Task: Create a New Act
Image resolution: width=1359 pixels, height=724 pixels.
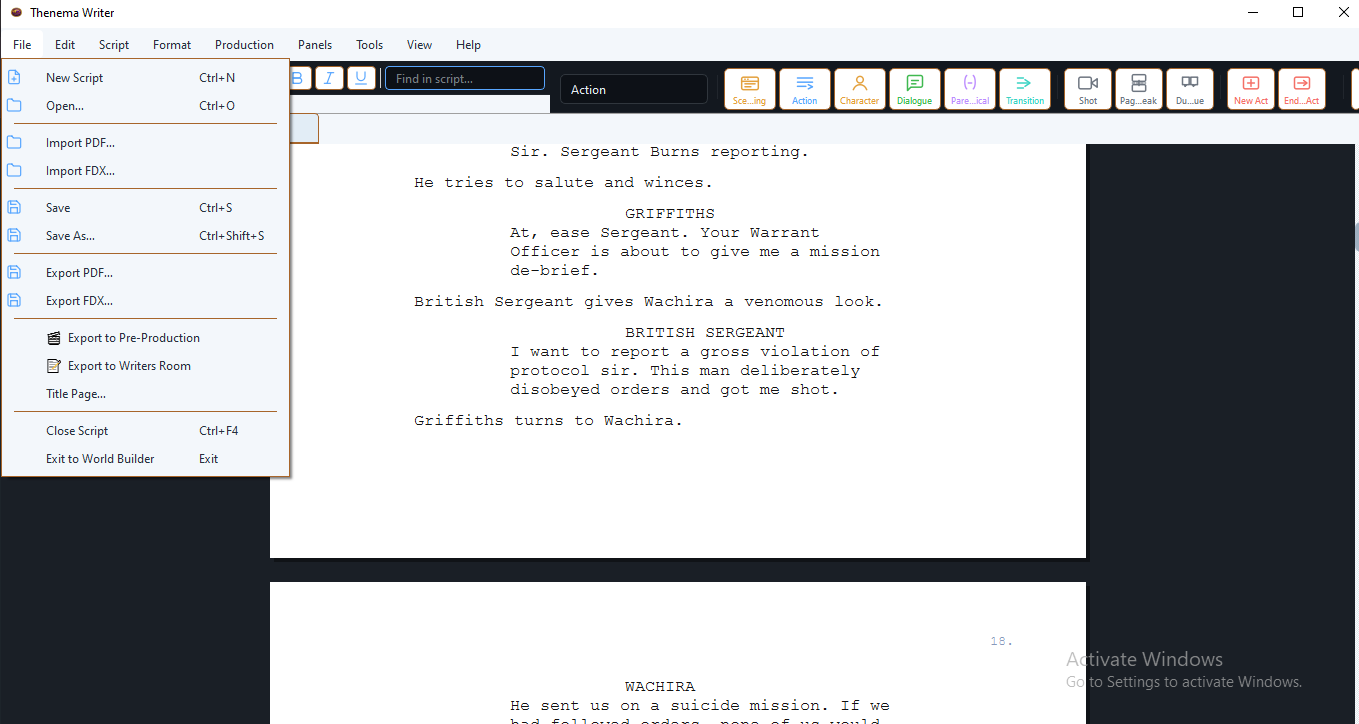Action: coord(1251,89)
